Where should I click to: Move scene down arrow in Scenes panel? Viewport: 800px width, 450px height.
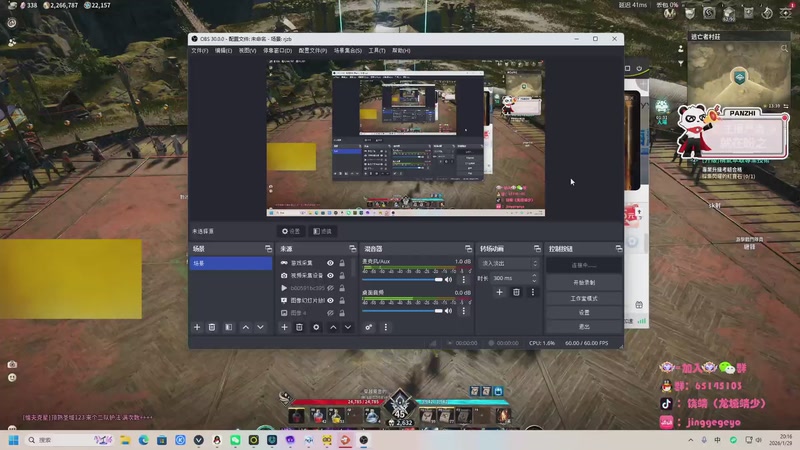tap(260, 327)
